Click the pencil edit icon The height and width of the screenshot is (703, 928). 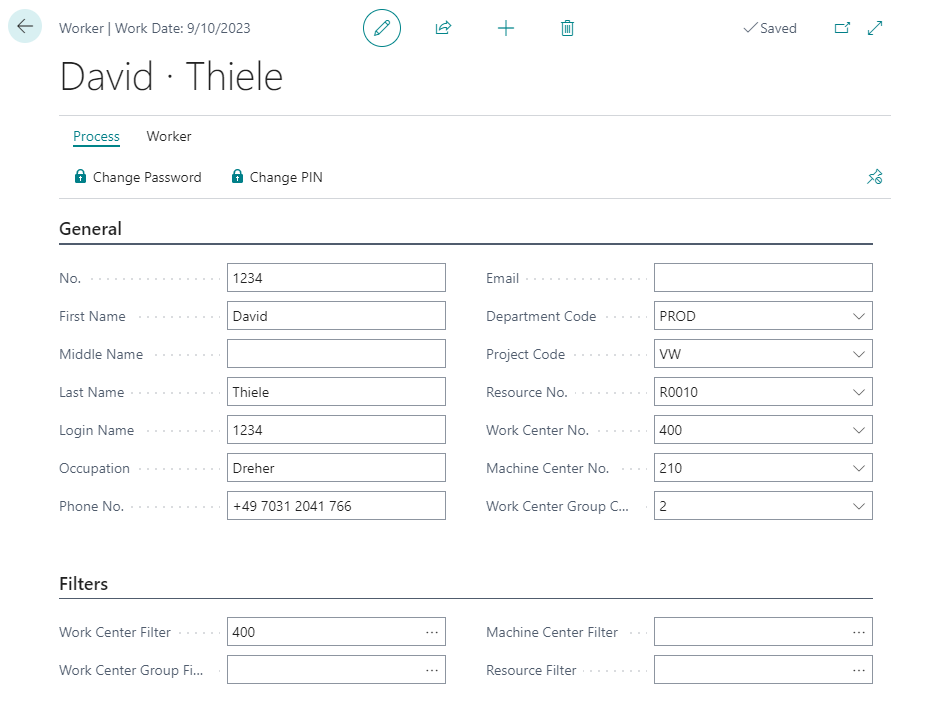point(382,28)
